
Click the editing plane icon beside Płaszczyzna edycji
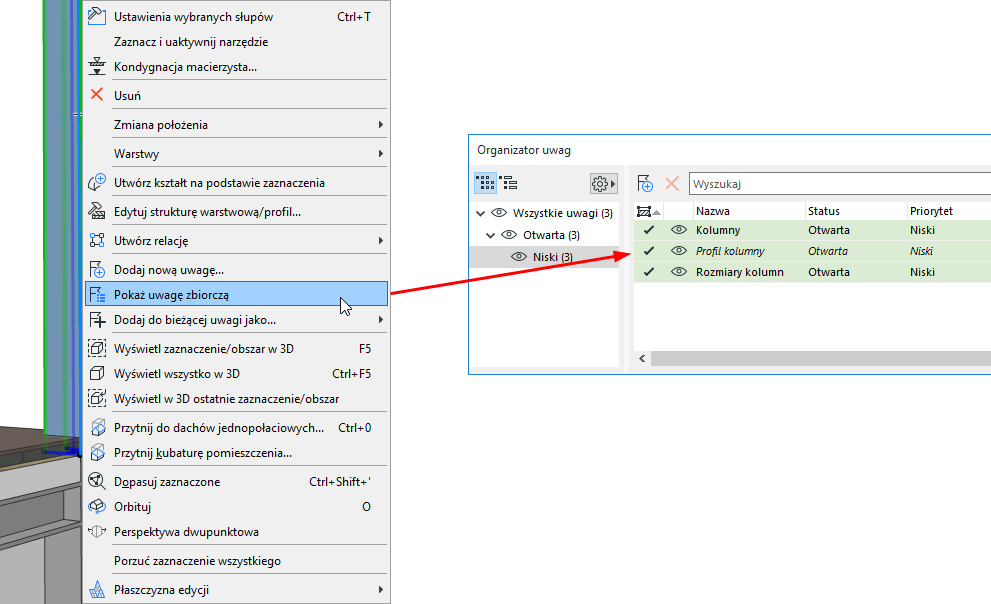pyautogui.click(x=97, y=589)
